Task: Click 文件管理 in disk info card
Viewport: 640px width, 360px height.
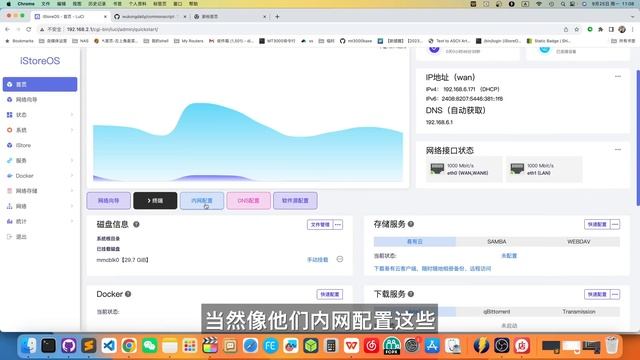Action: point(320,224)
